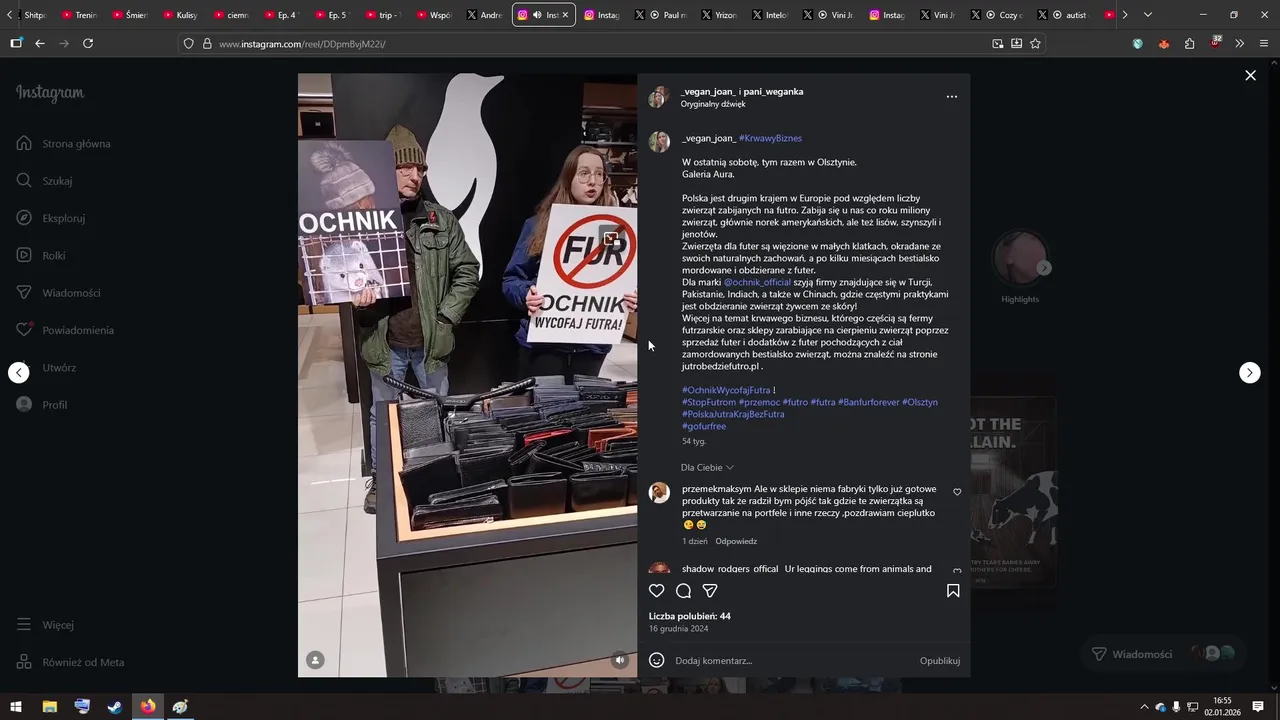Open Również od Meta menu
The height and width of the screenshot is (720, 1280).
70,662
